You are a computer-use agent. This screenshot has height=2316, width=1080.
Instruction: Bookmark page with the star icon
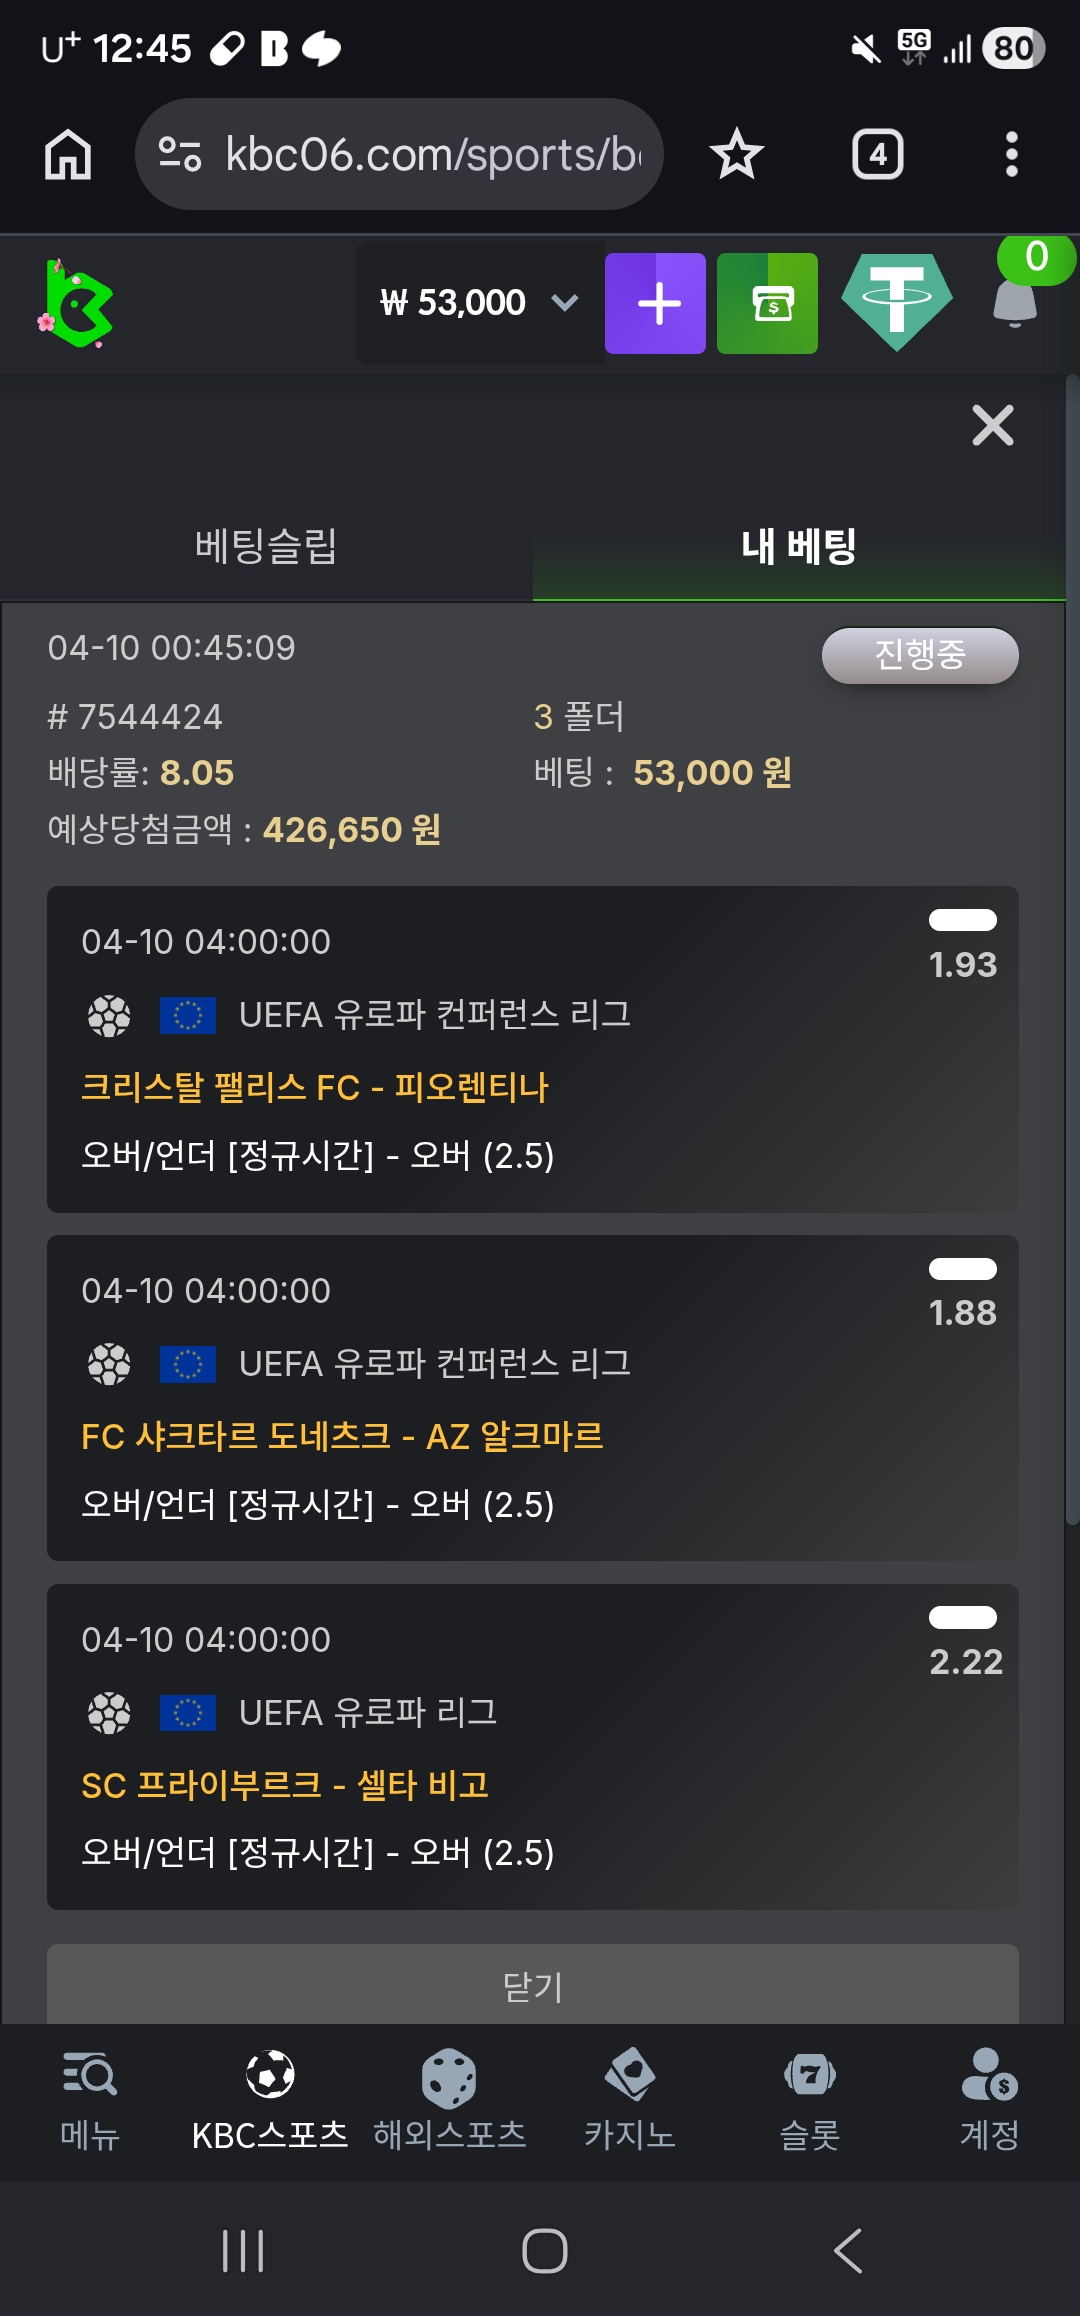pos(737,155)
